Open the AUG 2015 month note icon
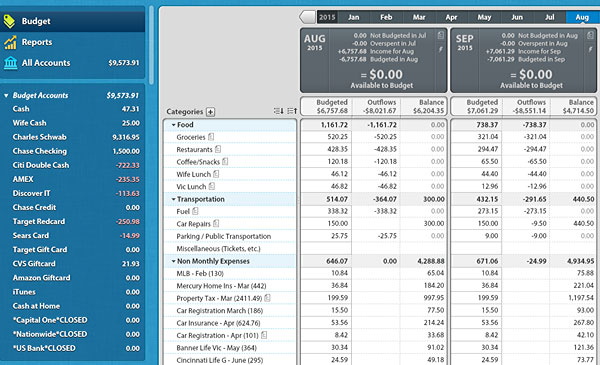Screen dimensions: 600x365 [440, 35]
